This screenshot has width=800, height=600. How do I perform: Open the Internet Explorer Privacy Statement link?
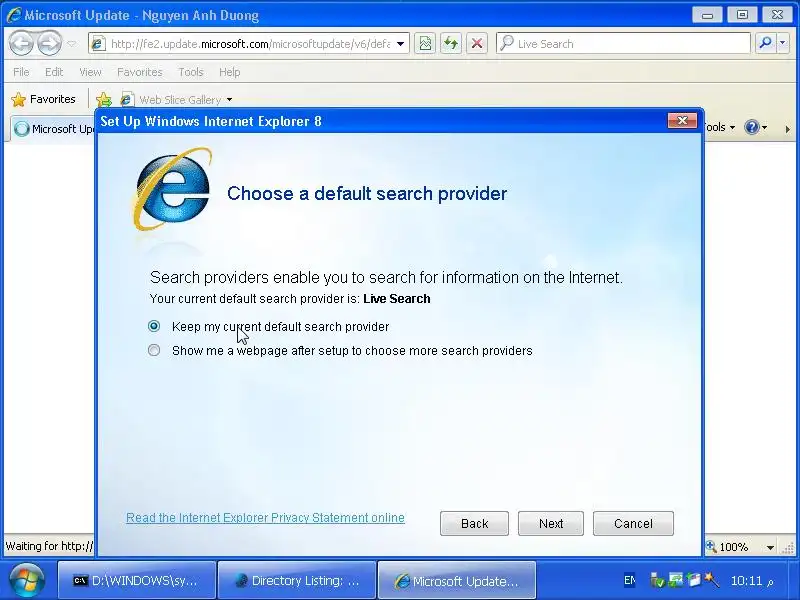265,518
